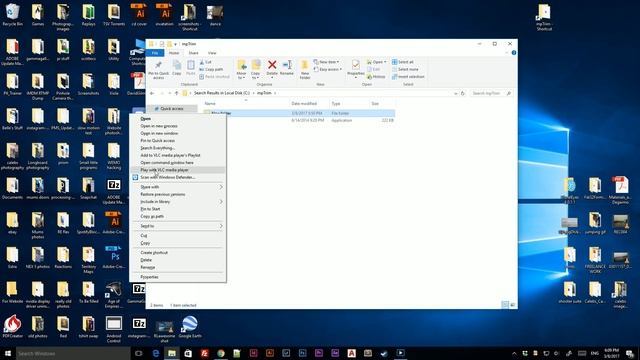This screenshot has width=640, height=360.
Task: Switch to the View ribbon tab
Action: (212, 53)
